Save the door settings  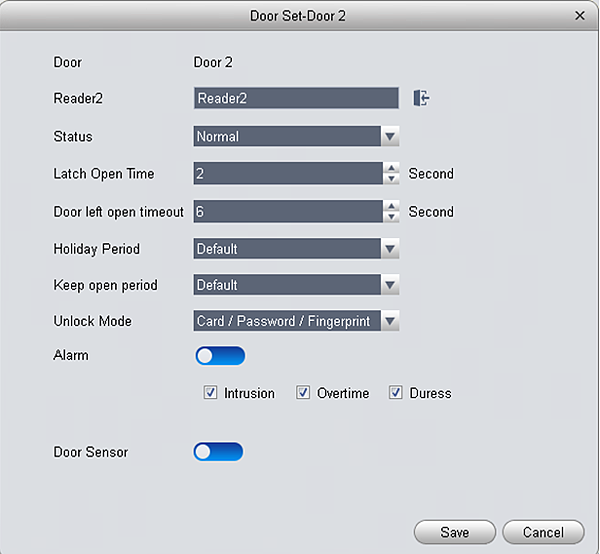coord(455,532)
